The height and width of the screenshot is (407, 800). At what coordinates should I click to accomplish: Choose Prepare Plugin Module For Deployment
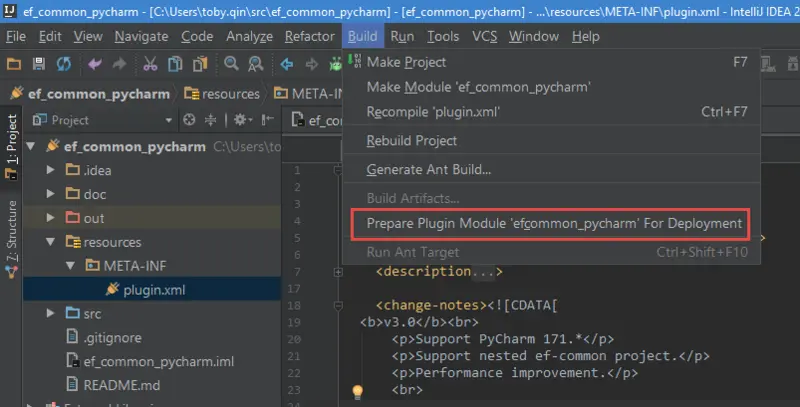(552, 223)
